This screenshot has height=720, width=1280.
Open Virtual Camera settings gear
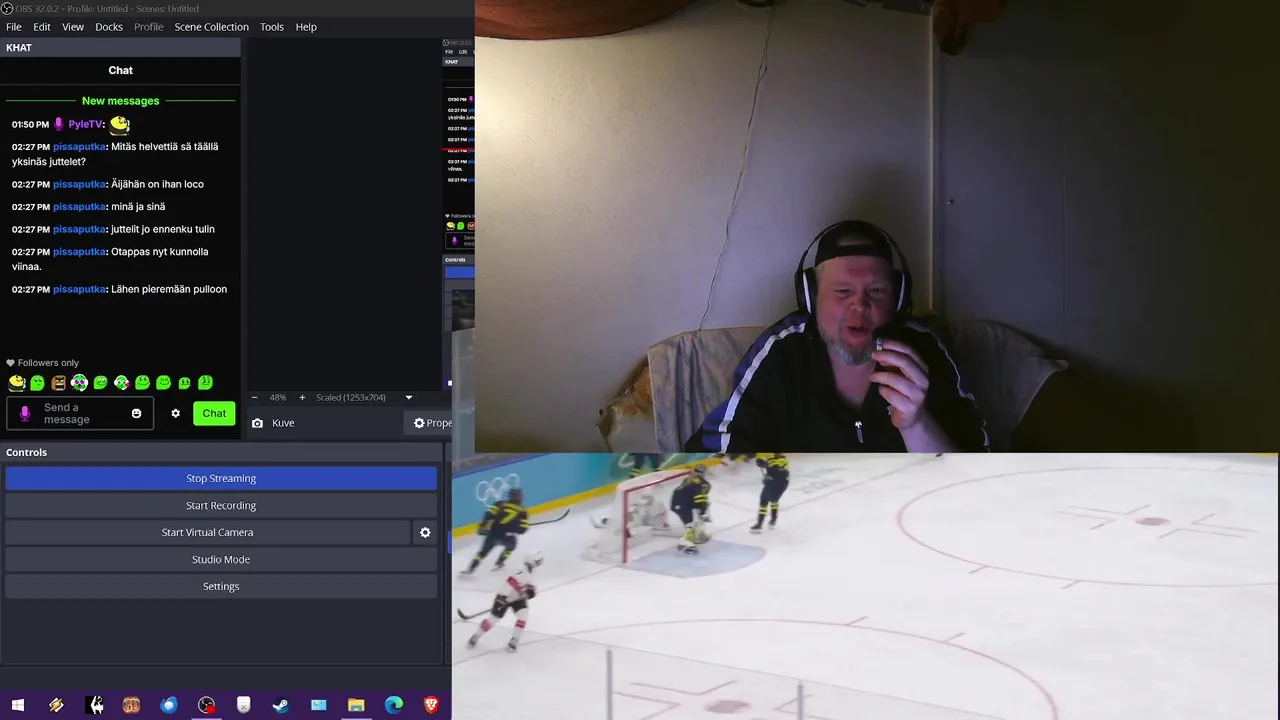425,533
